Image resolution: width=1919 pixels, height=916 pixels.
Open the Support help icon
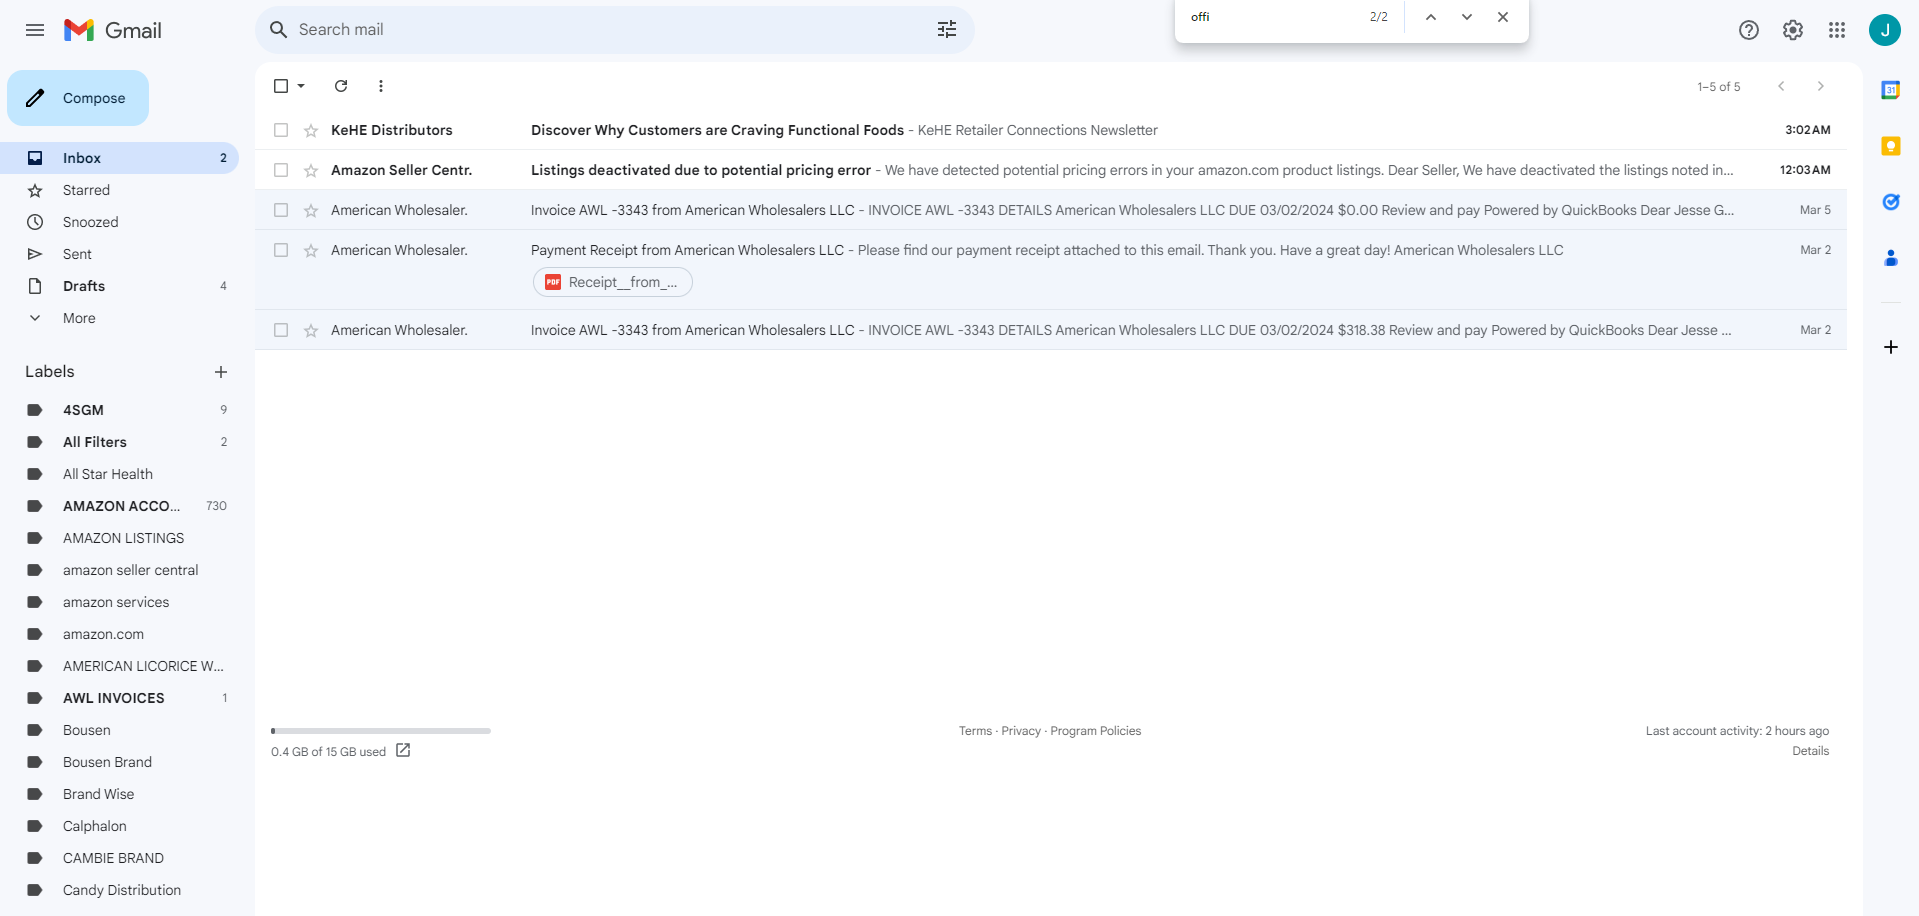click(1749, 30)
